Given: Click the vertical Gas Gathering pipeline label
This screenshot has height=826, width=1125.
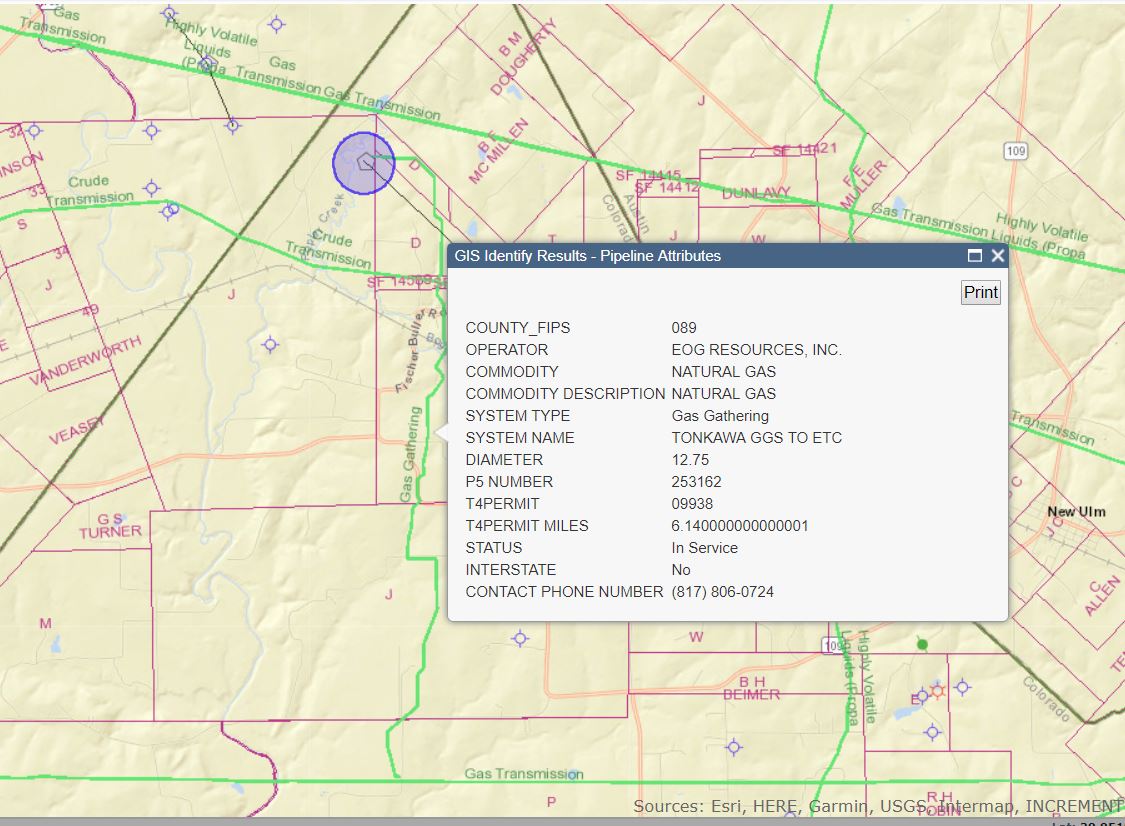Looking at the screenshot, I should tap(410, 454).
